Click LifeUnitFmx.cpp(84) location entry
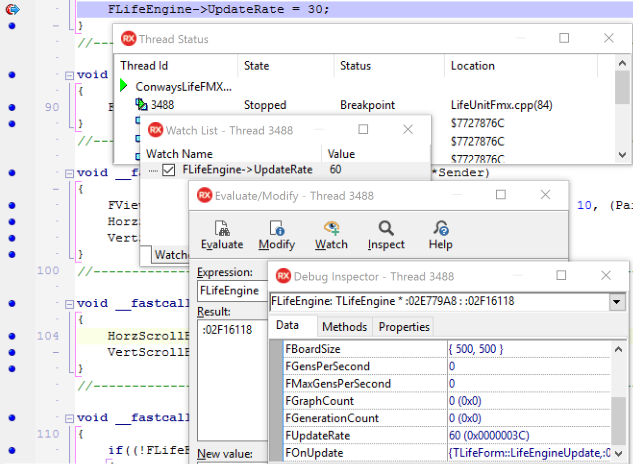The width and height of the screenshot is (633, 464). (x=501, y=105)
